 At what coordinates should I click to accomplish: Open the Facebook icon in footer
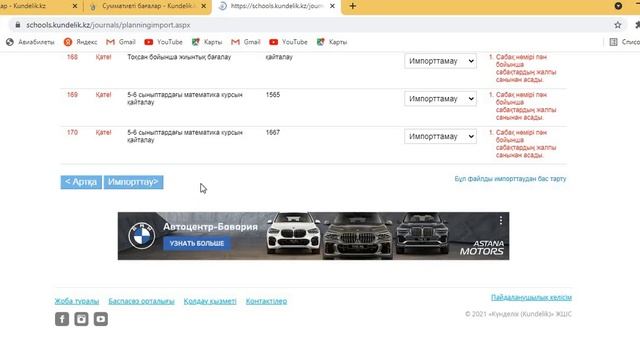pos(62,319)
